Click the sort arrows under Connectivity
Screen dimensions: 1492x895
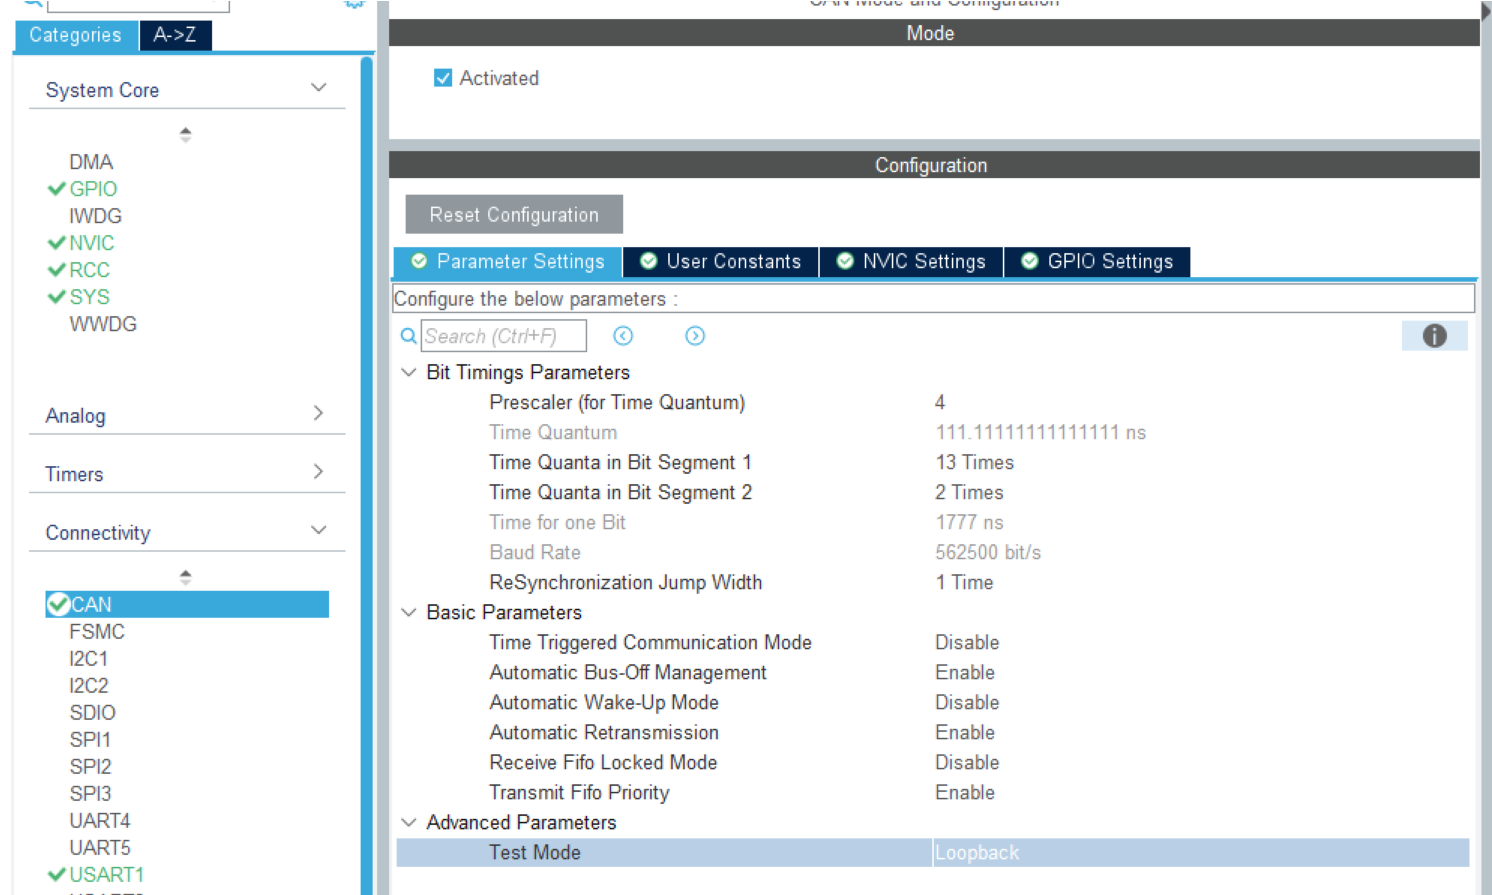click(x=185, y=577)
